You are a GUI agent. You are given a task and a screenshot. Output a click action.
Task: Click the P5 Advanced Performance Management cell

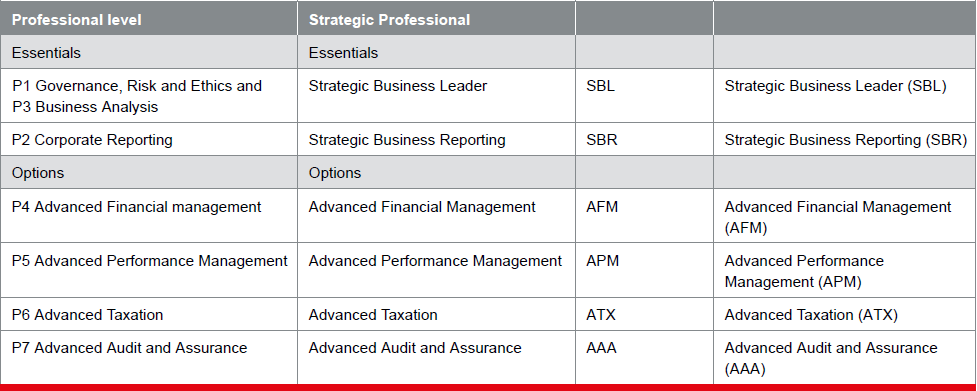point(148,270)
